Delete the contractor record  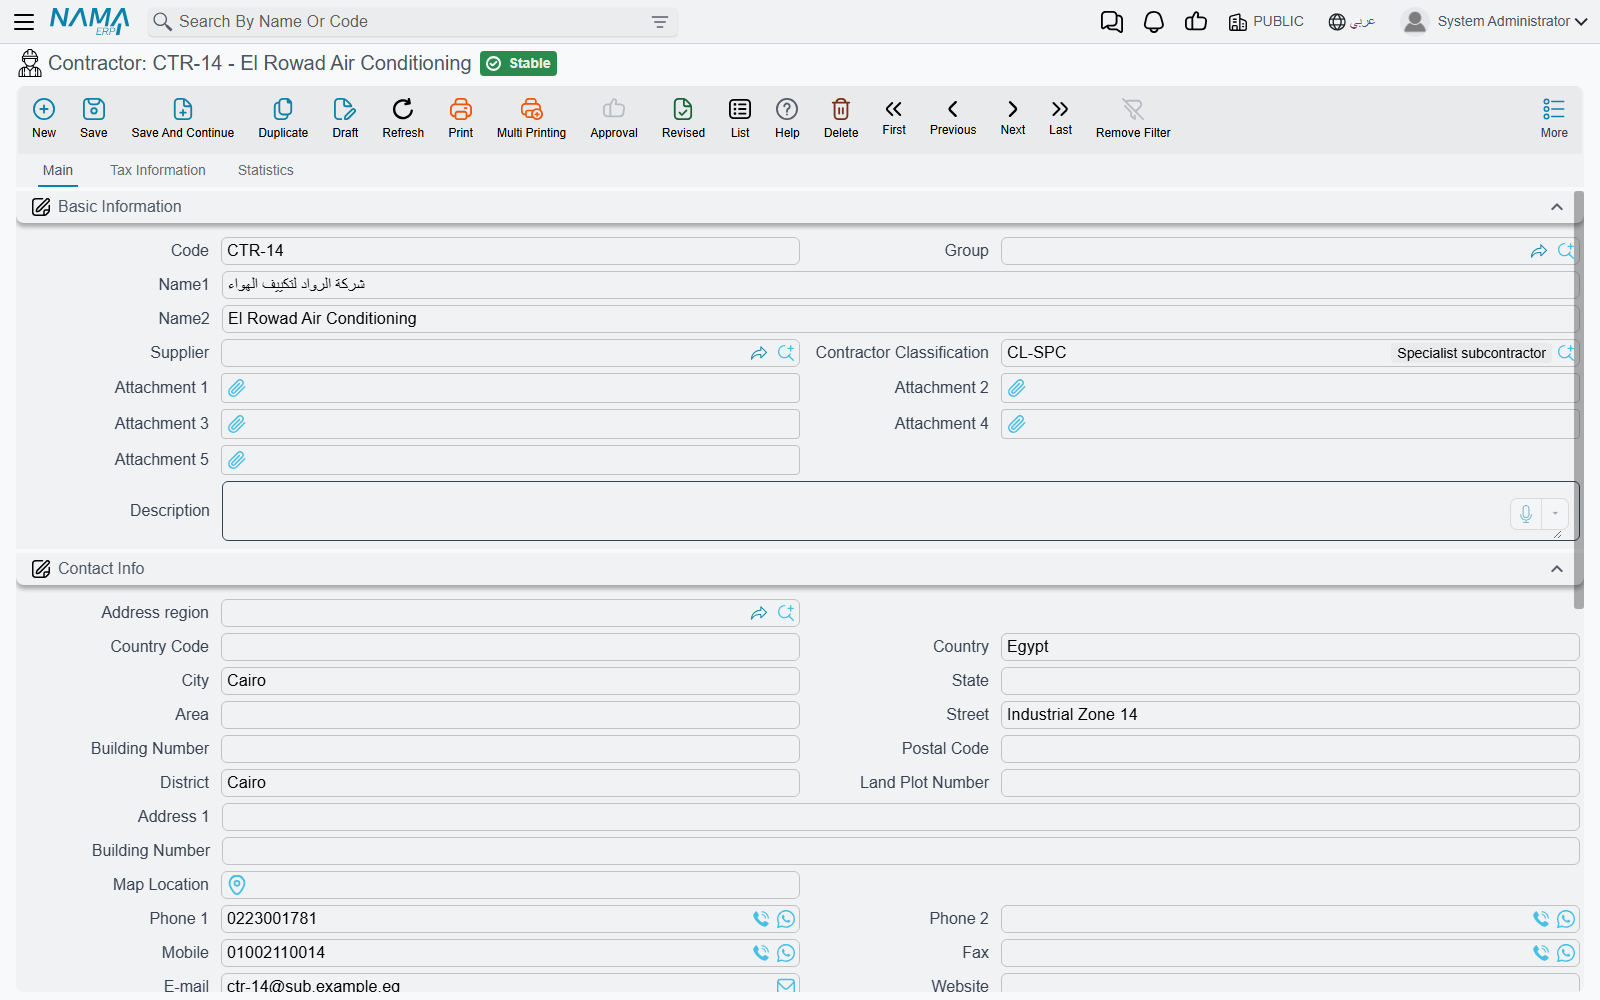point(841,118)
